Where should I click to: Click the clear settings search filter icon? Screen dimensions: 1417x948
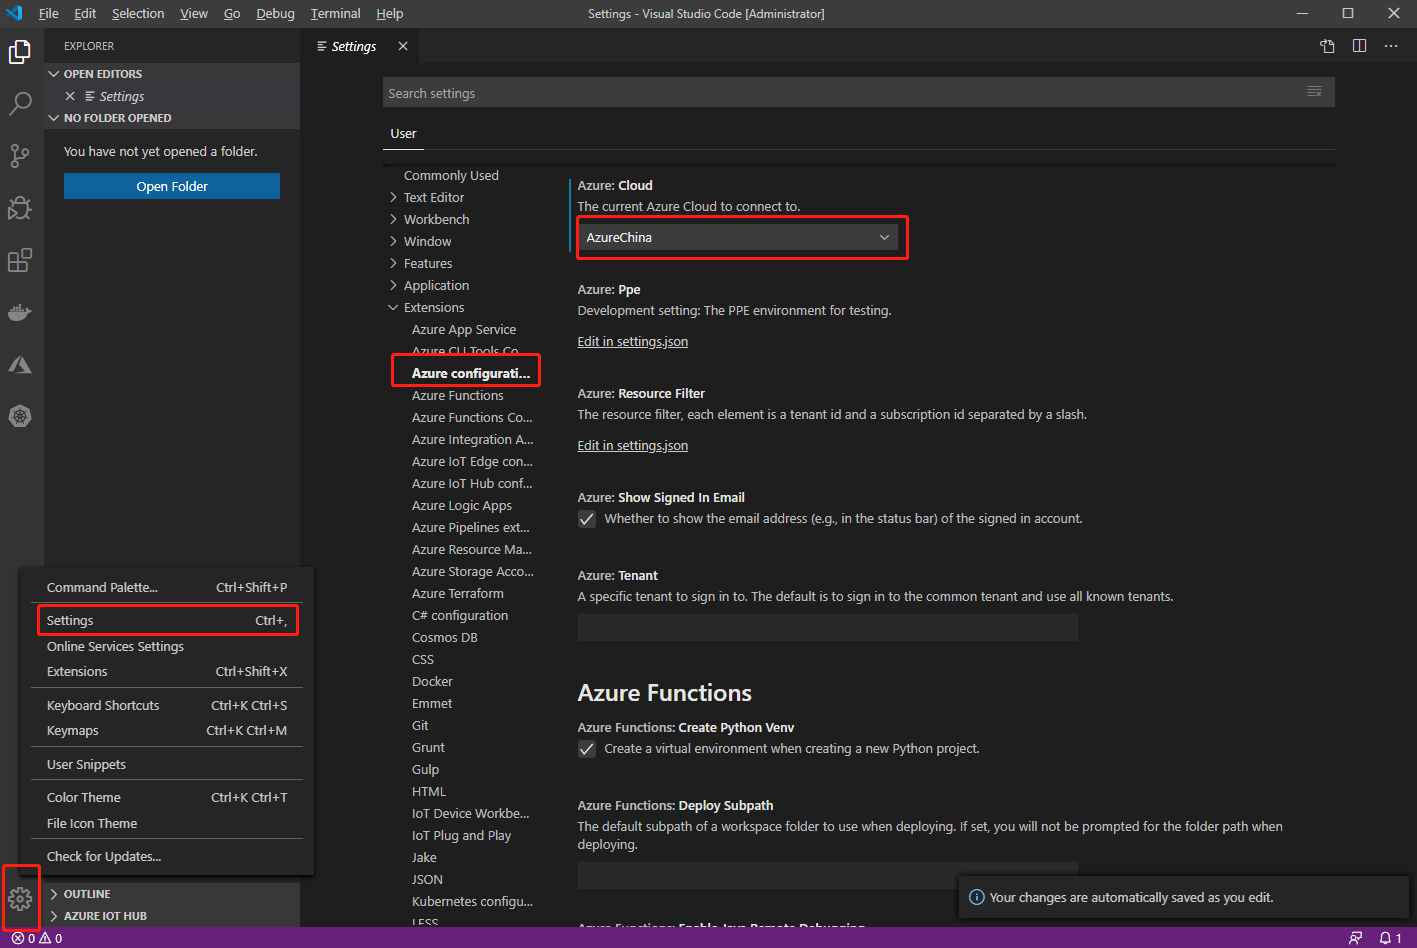1314,92
